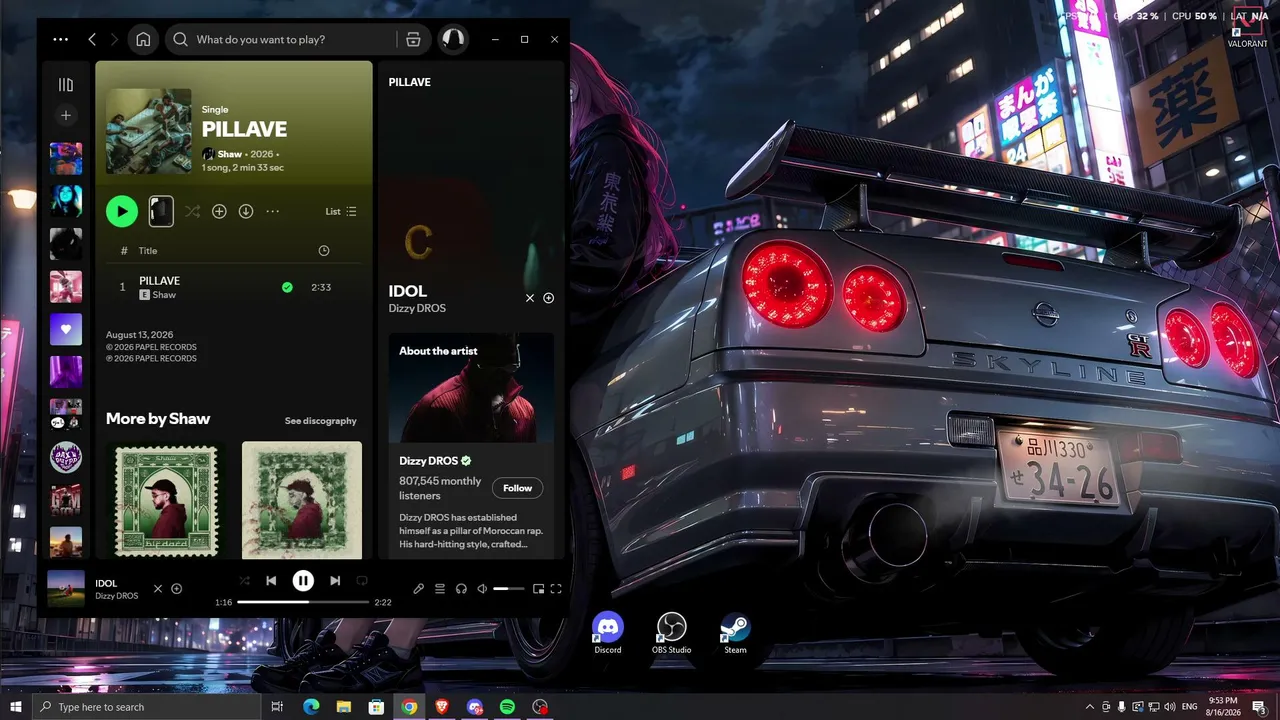Show hidden system tray icons
Image resolution: width=1280 pixels, height=720 pixels.
1089,707
